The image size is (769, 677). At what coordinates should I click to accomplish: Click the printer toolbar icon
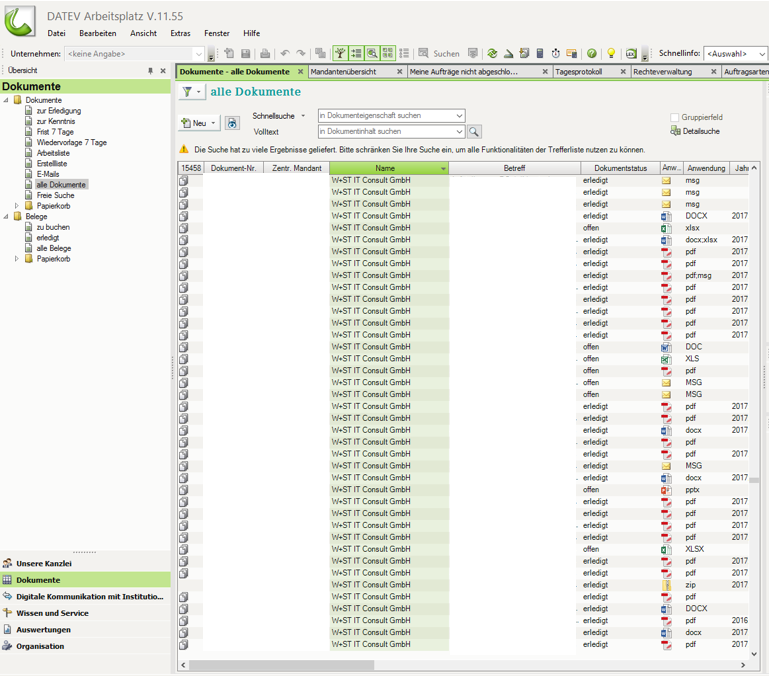coord(265,53)
